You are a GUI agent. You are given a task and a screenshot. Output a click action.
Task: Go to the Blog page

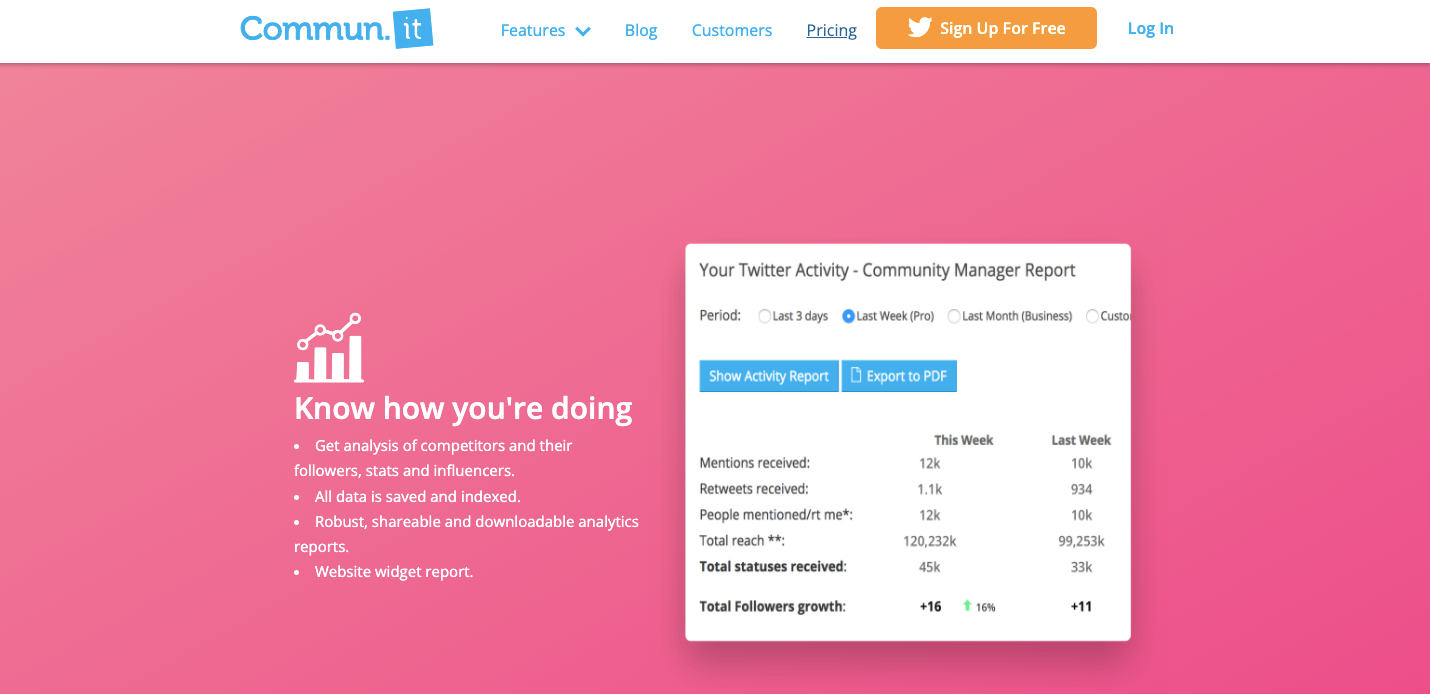[x=641, y=30]
